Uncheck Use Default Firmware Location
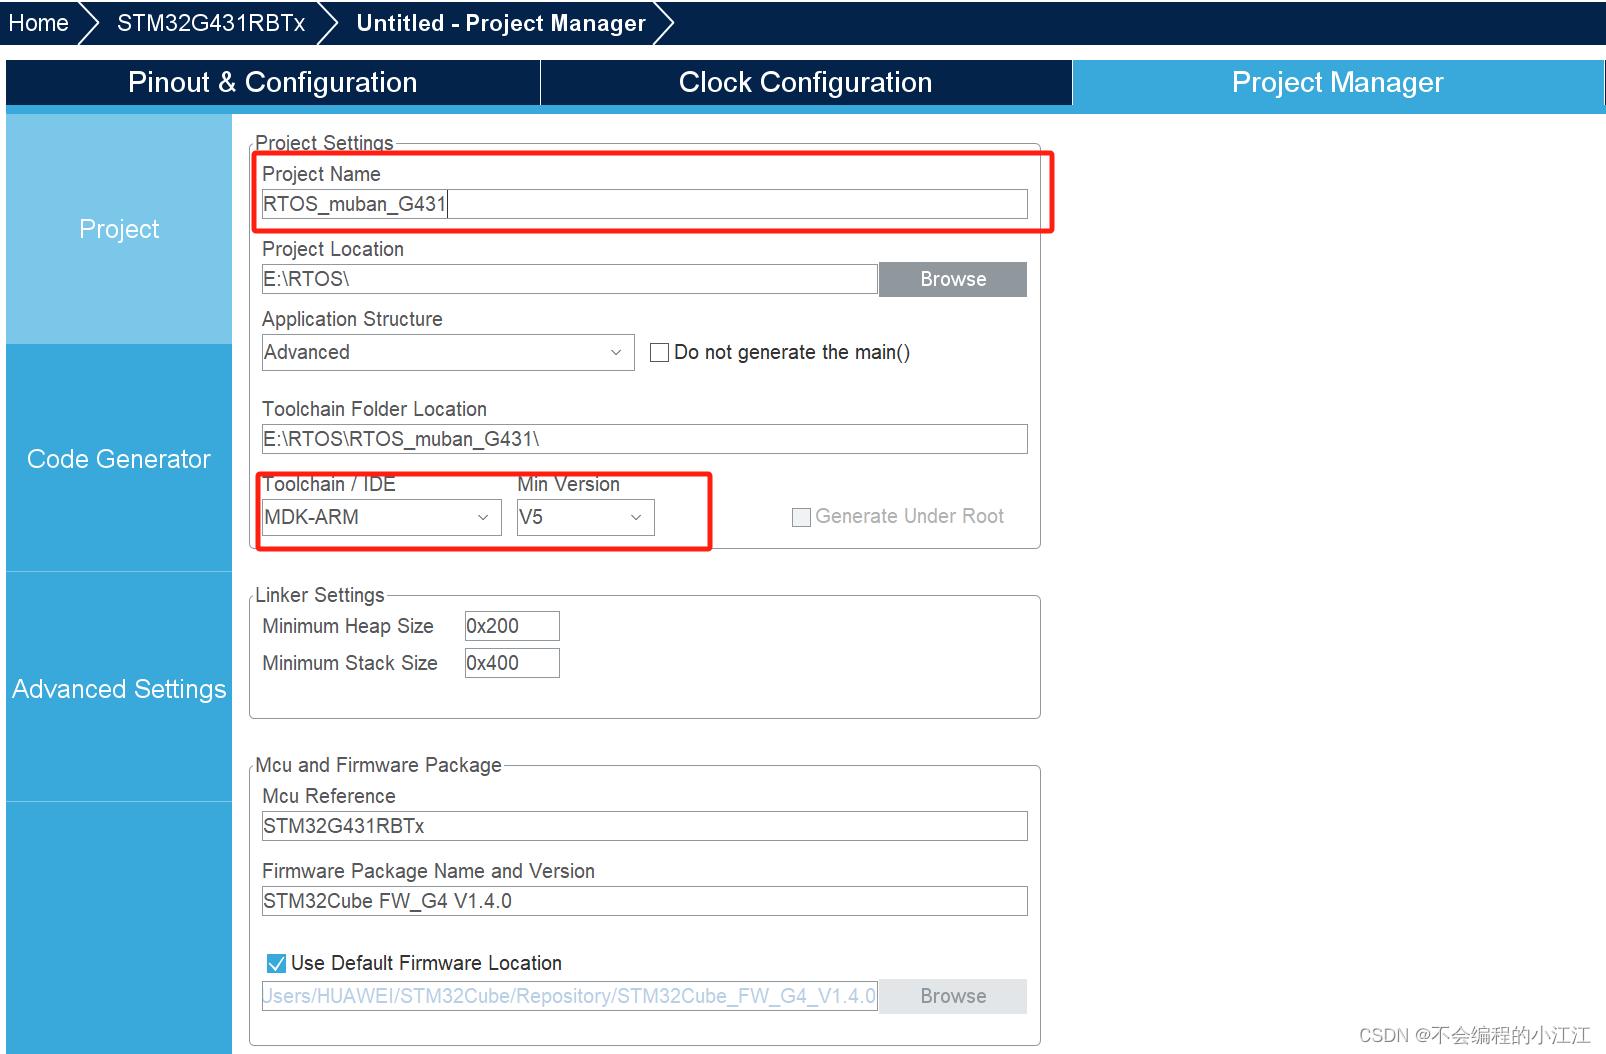This screenshot has height=1054, width=1606. pyautogui.click(x=277, y=963)
